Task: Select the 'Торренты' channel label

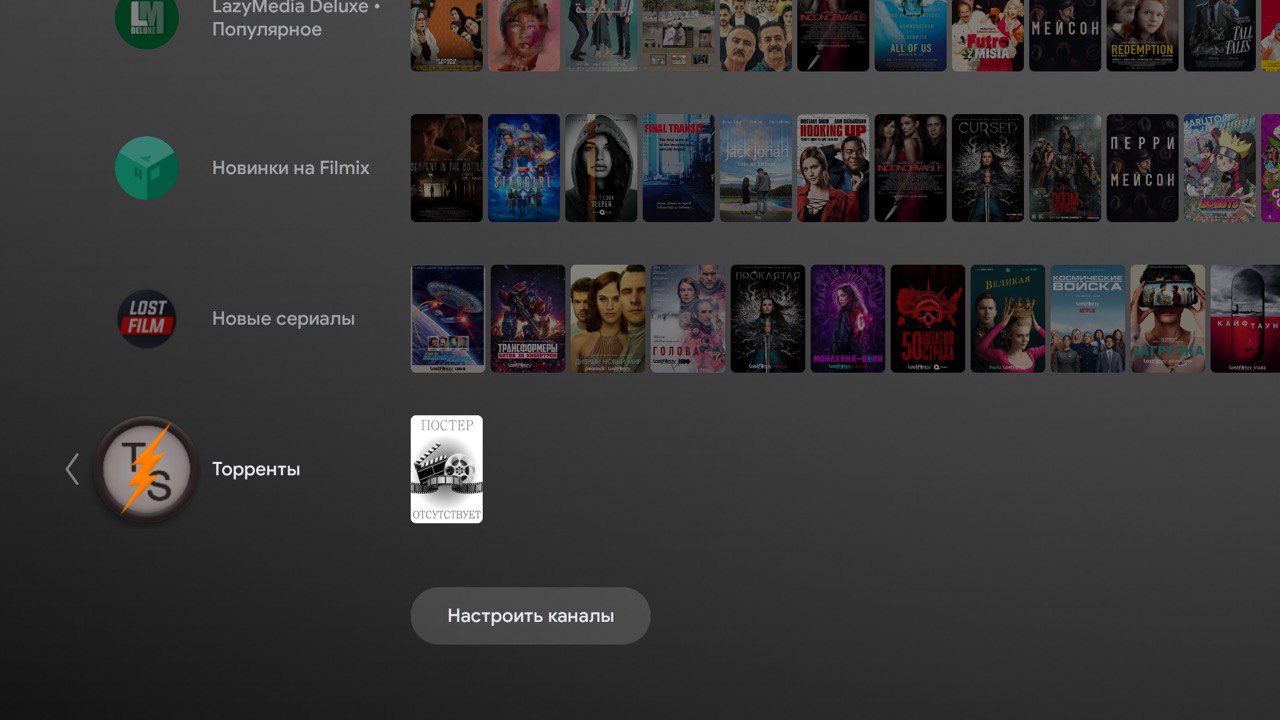Action: point(256,469)
